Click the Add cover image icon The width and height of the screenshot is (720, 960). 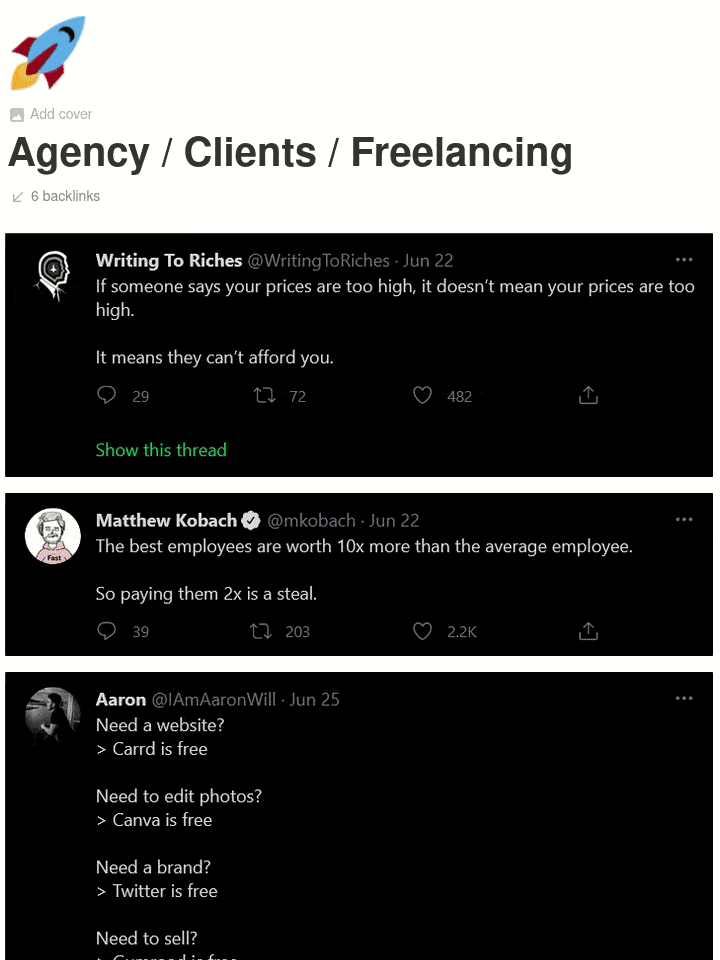(x=17, y=114)
